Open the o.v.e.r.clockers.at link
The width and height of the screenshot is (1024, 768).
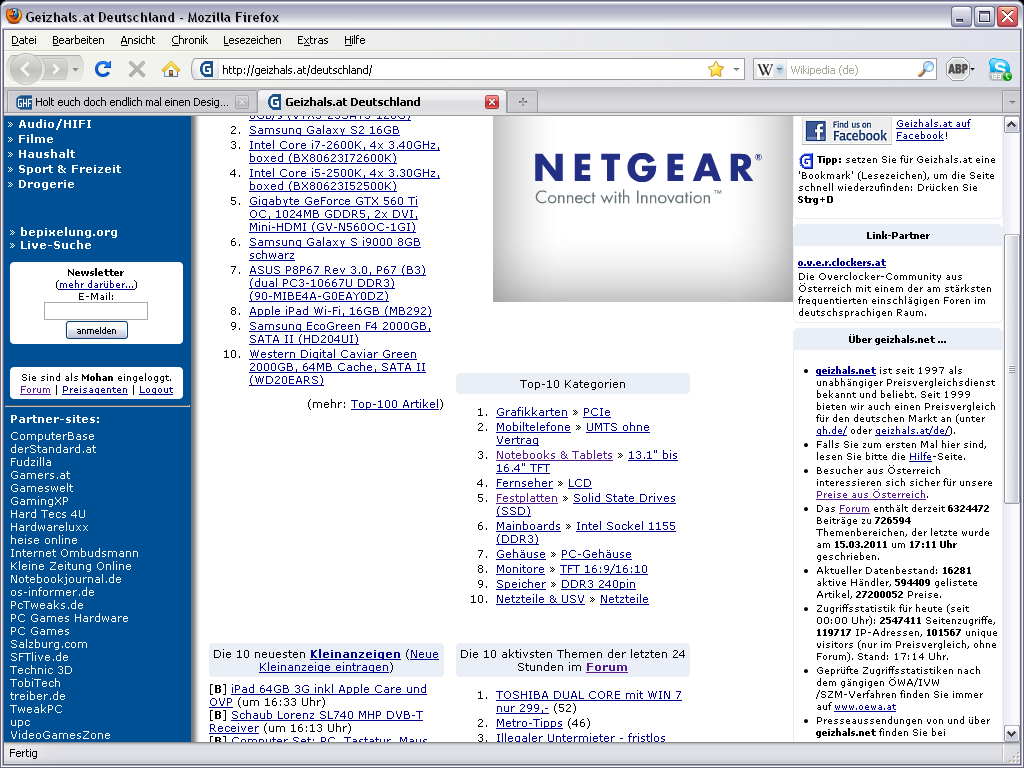(841, 263)
